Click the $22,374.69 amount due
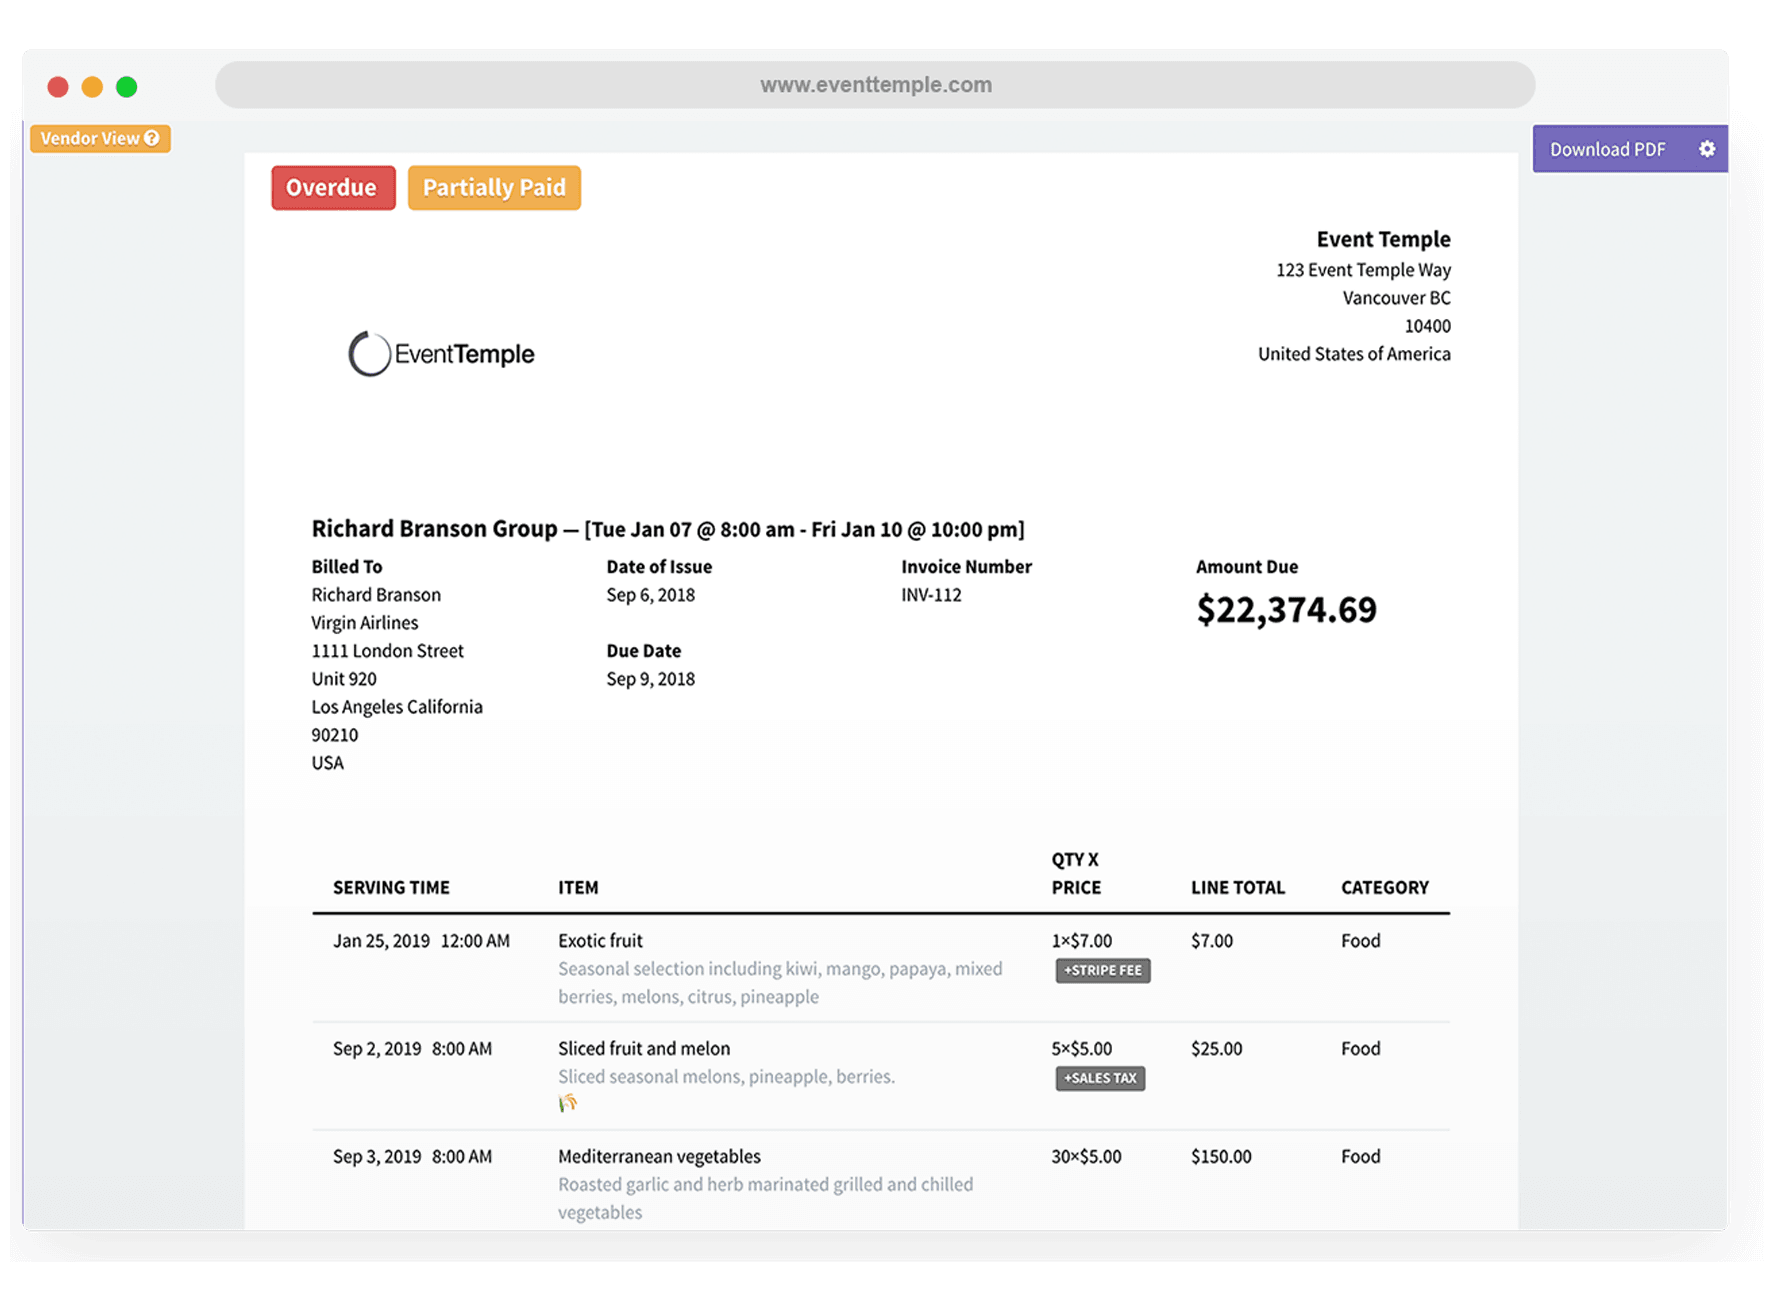The height and width of the screenshot is (1308, 1772). point(1286,610)
